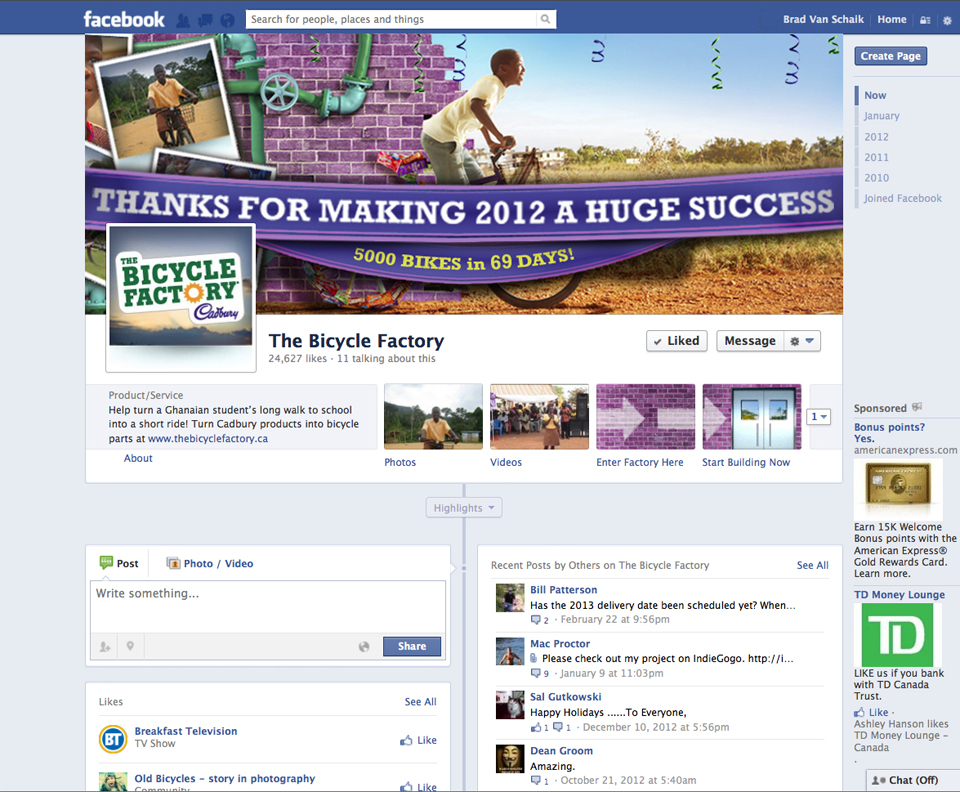Click the TD Money Lounge Like thumb icon
This screenshot has height=792, width=960.
860,712
